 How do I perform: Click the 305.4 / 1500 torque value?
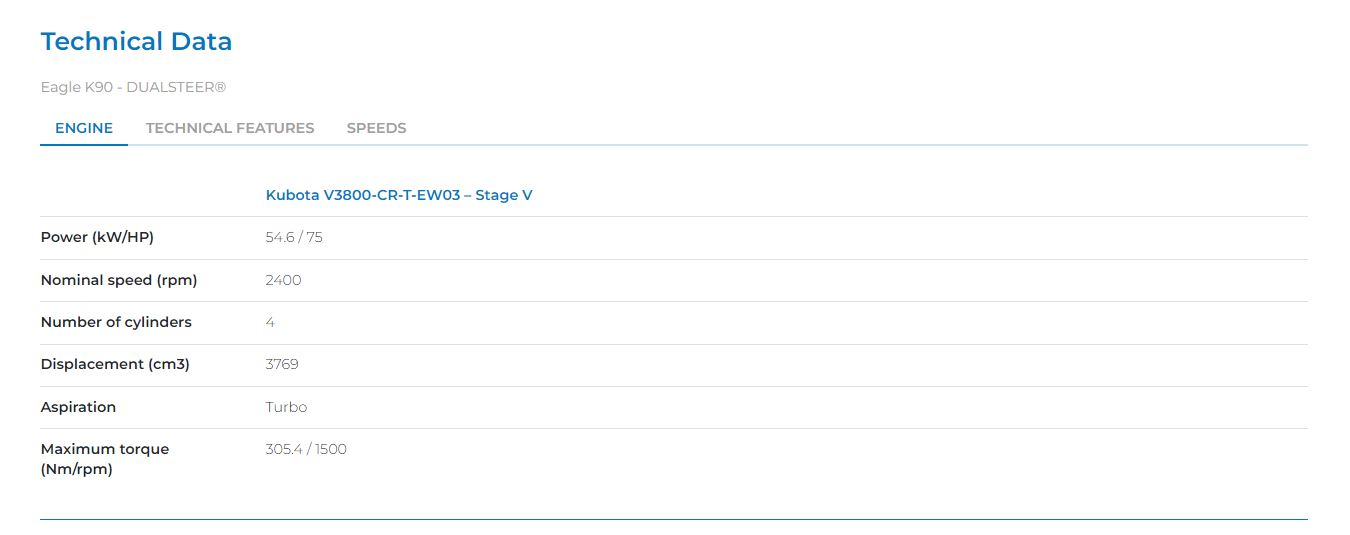coord(306,449)
